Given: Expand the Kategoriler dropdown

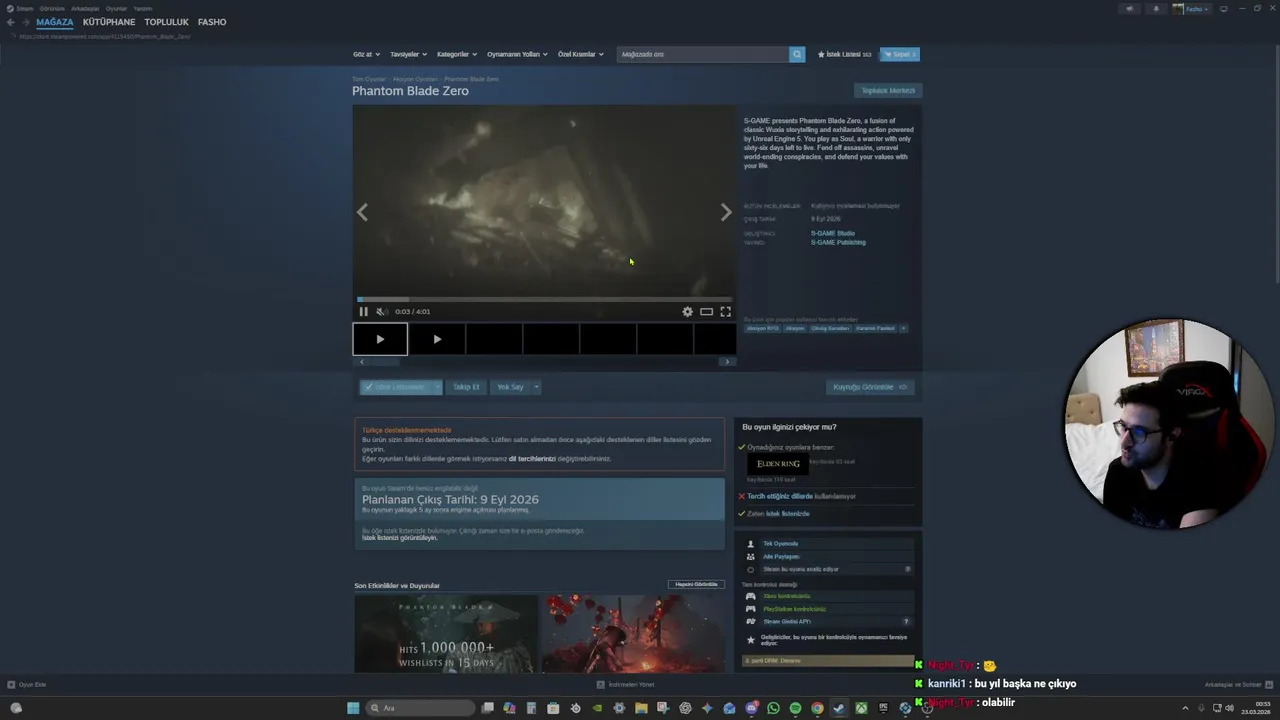Looking at the screenshot, I should pos(457,54).
